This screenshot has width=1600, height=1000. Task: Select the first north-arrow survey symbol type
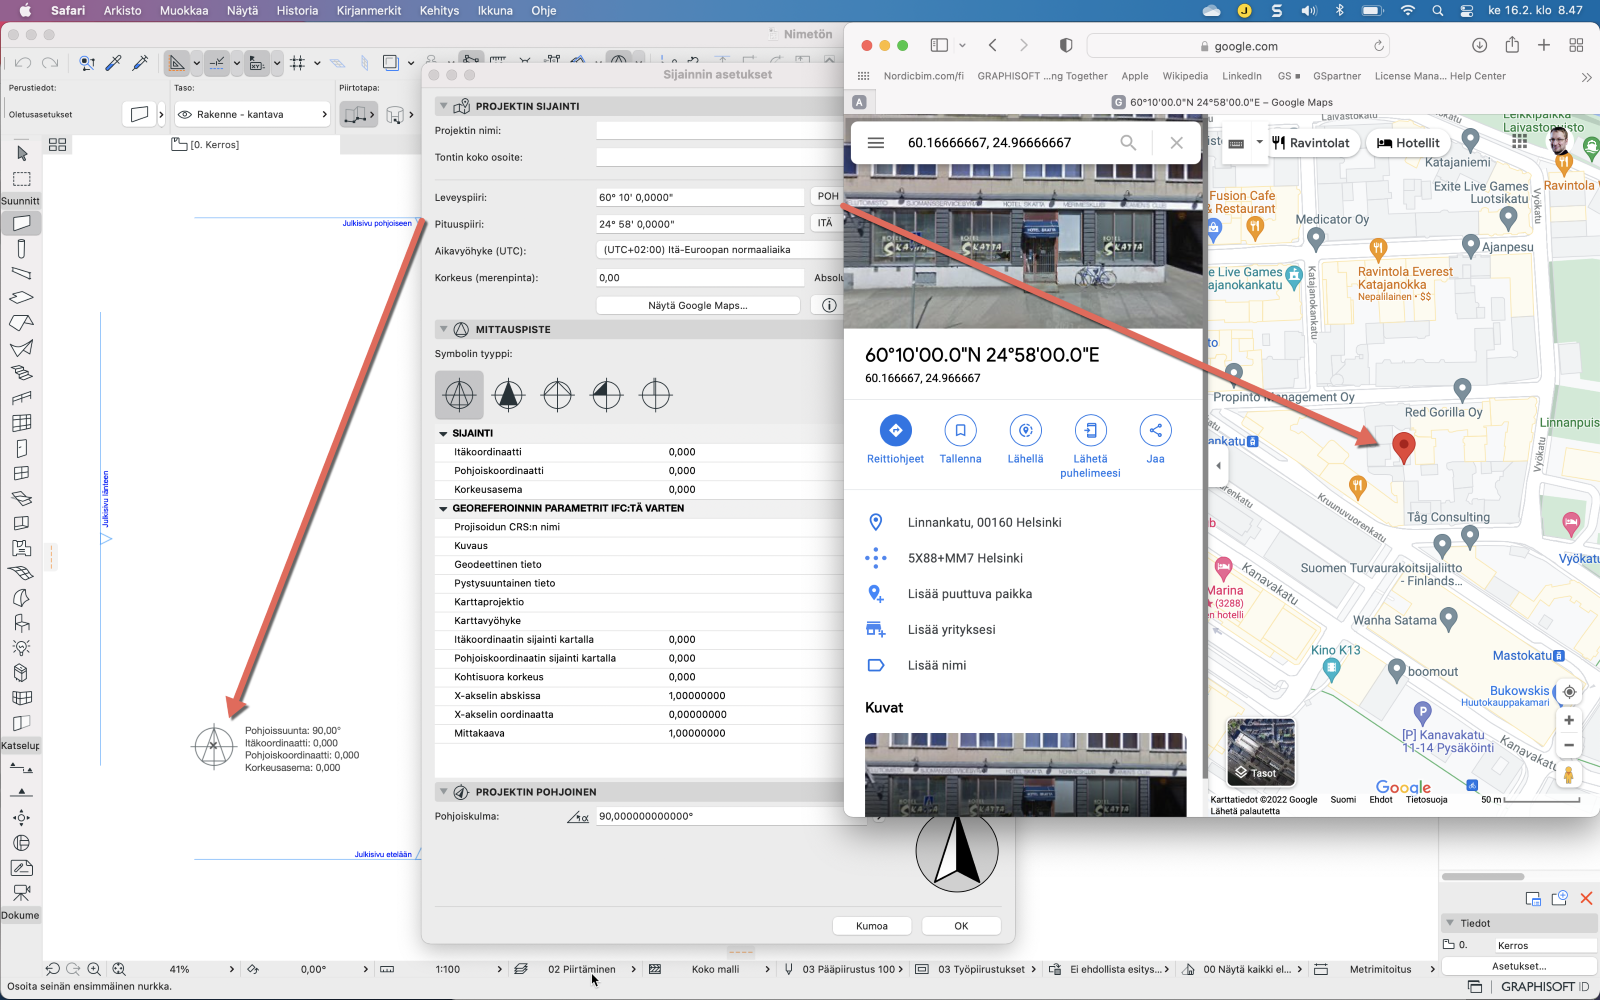(x=459, y=395)
